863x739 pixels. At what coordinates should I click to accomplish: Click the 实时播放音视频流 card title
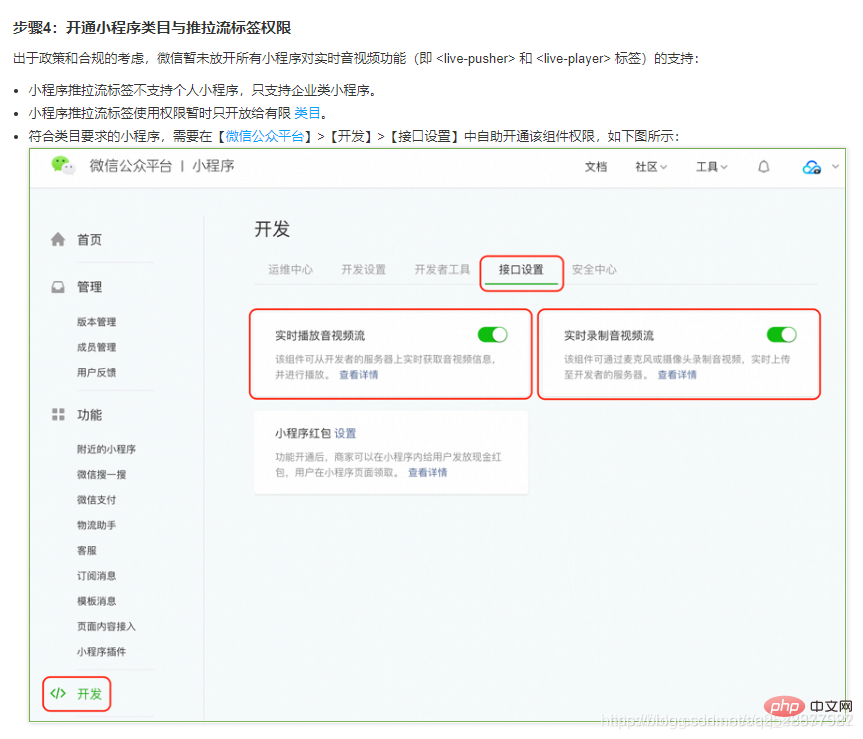pos(320,335)
